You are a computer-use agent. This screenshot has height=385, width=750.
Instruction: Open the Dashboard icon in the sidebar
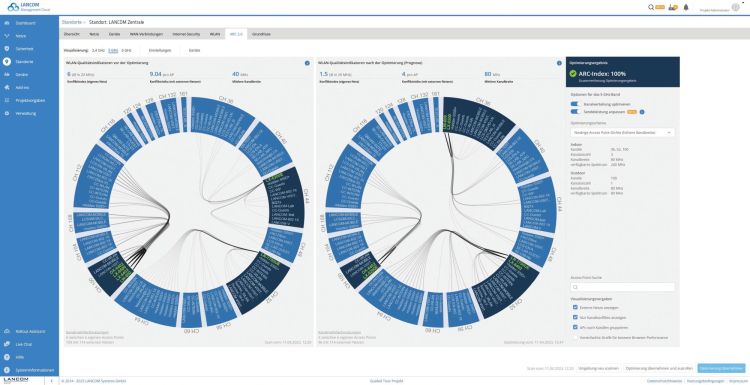[x=7, y=23]
